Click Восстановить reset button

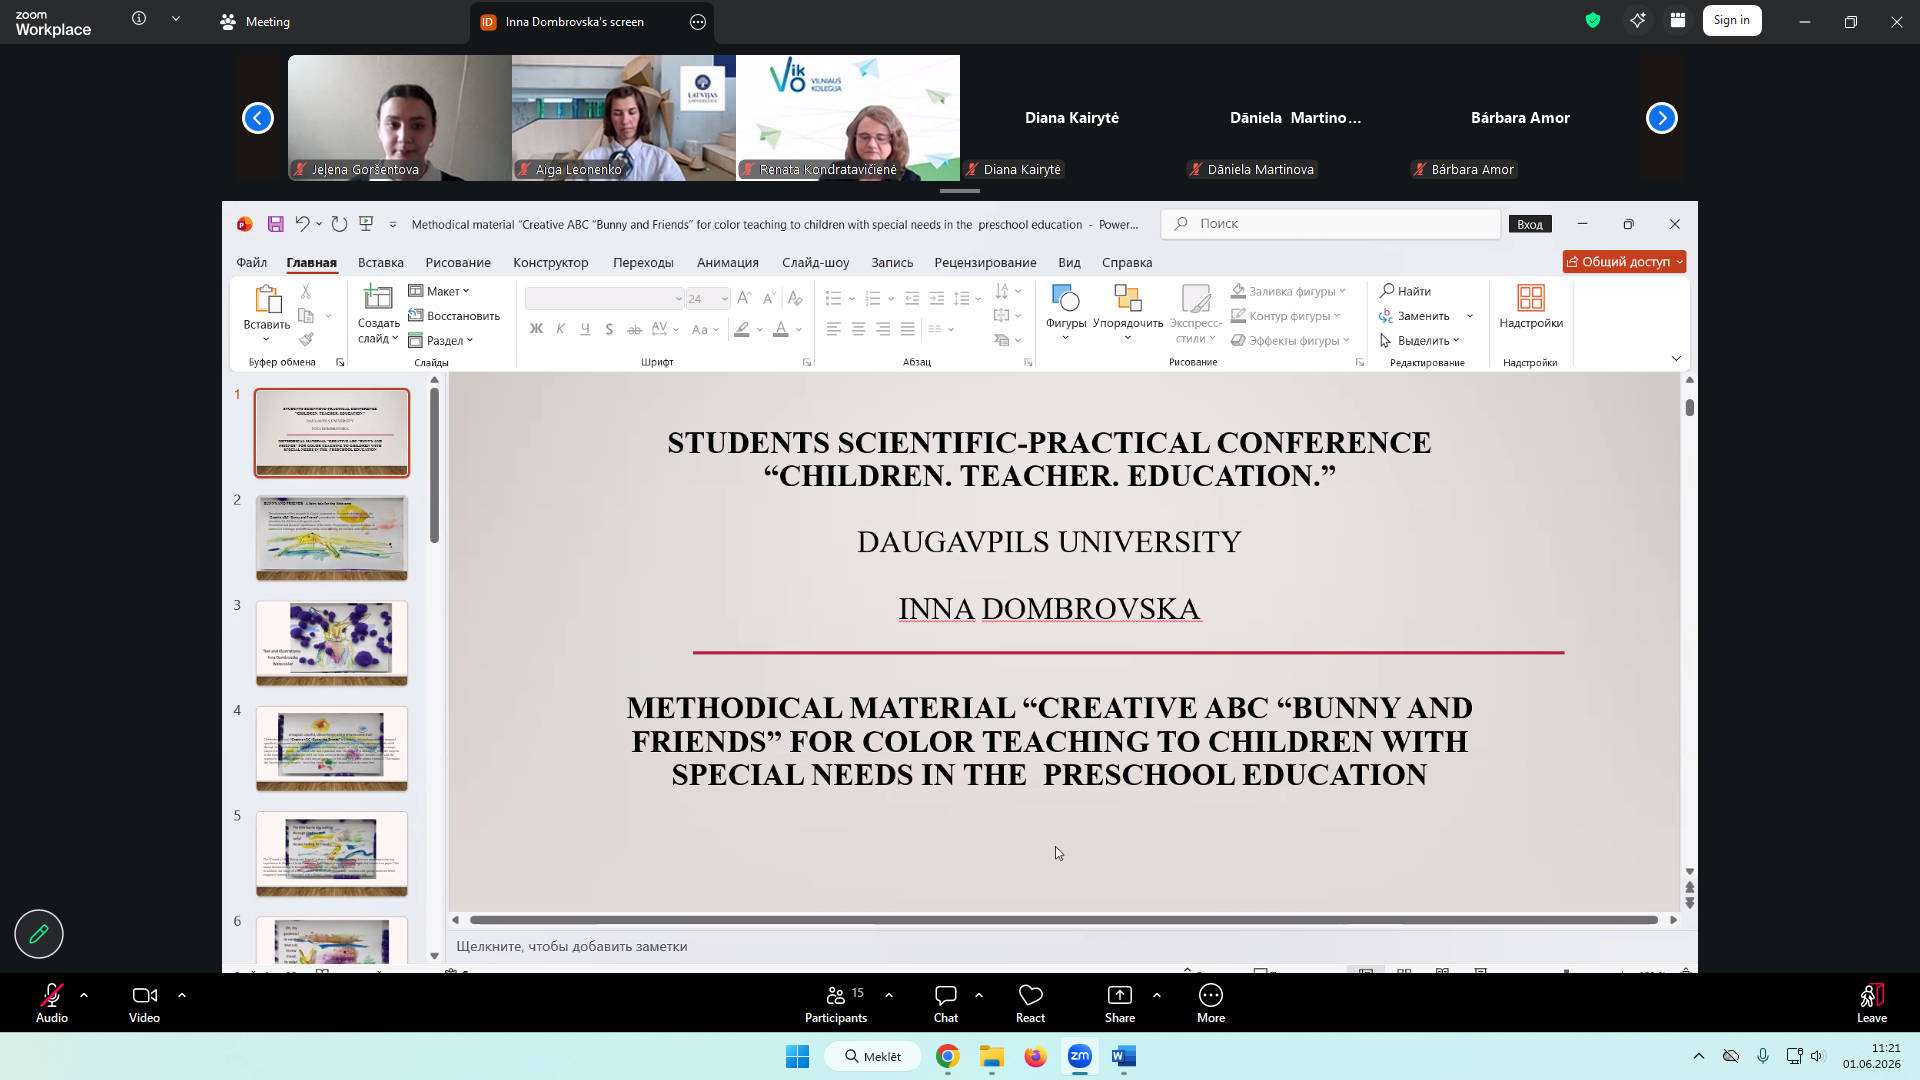click(x=454, y=316)
